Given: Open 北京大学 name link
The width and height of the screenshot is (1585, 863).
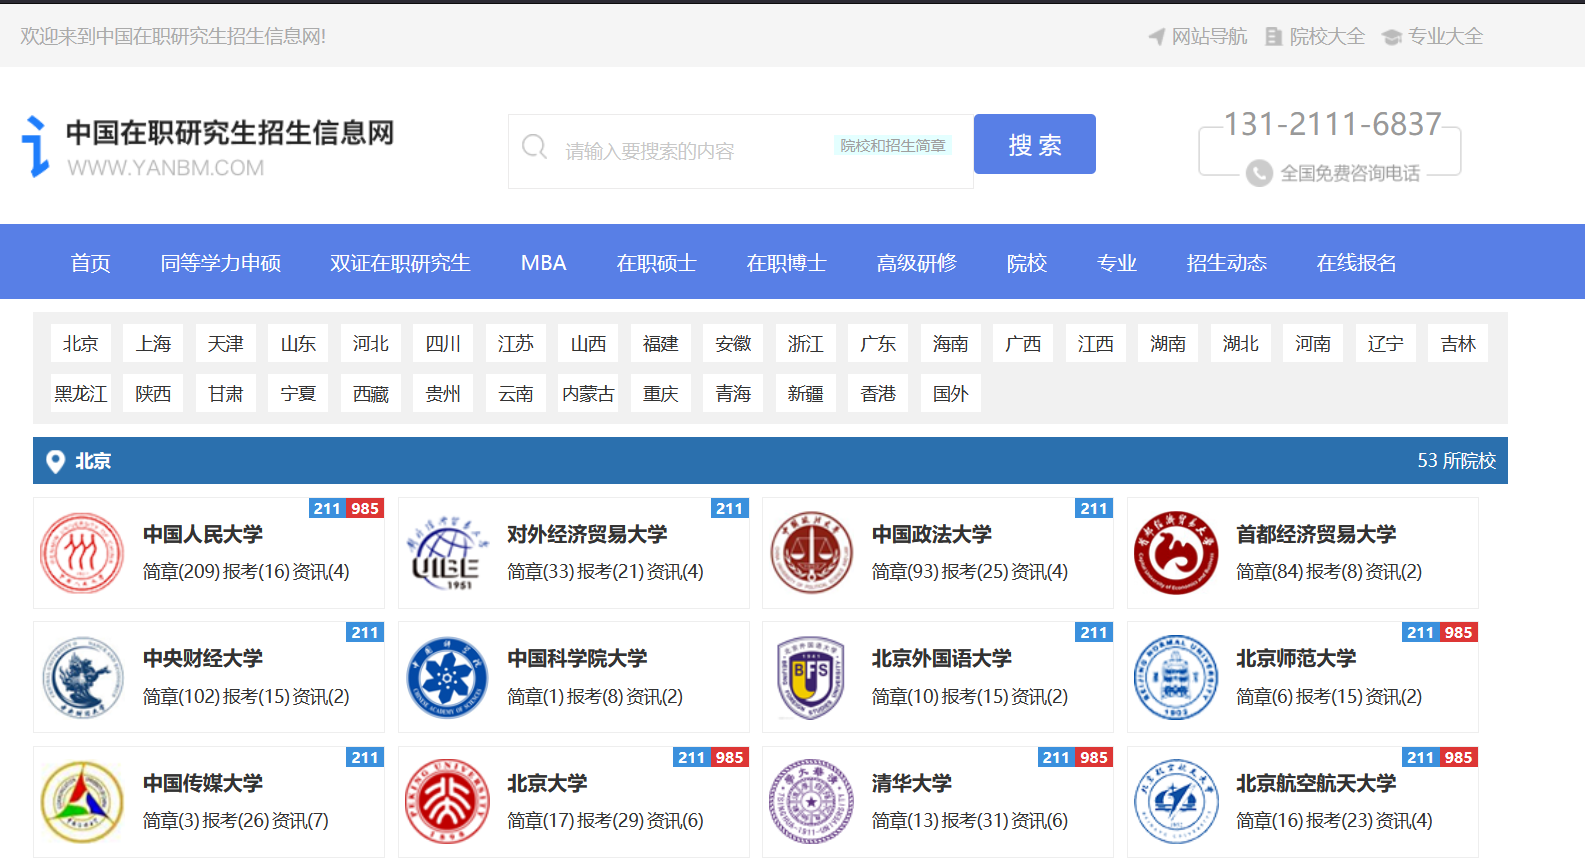Looking at the screenshot, I should pyautogui.click(x=547, y=783).
